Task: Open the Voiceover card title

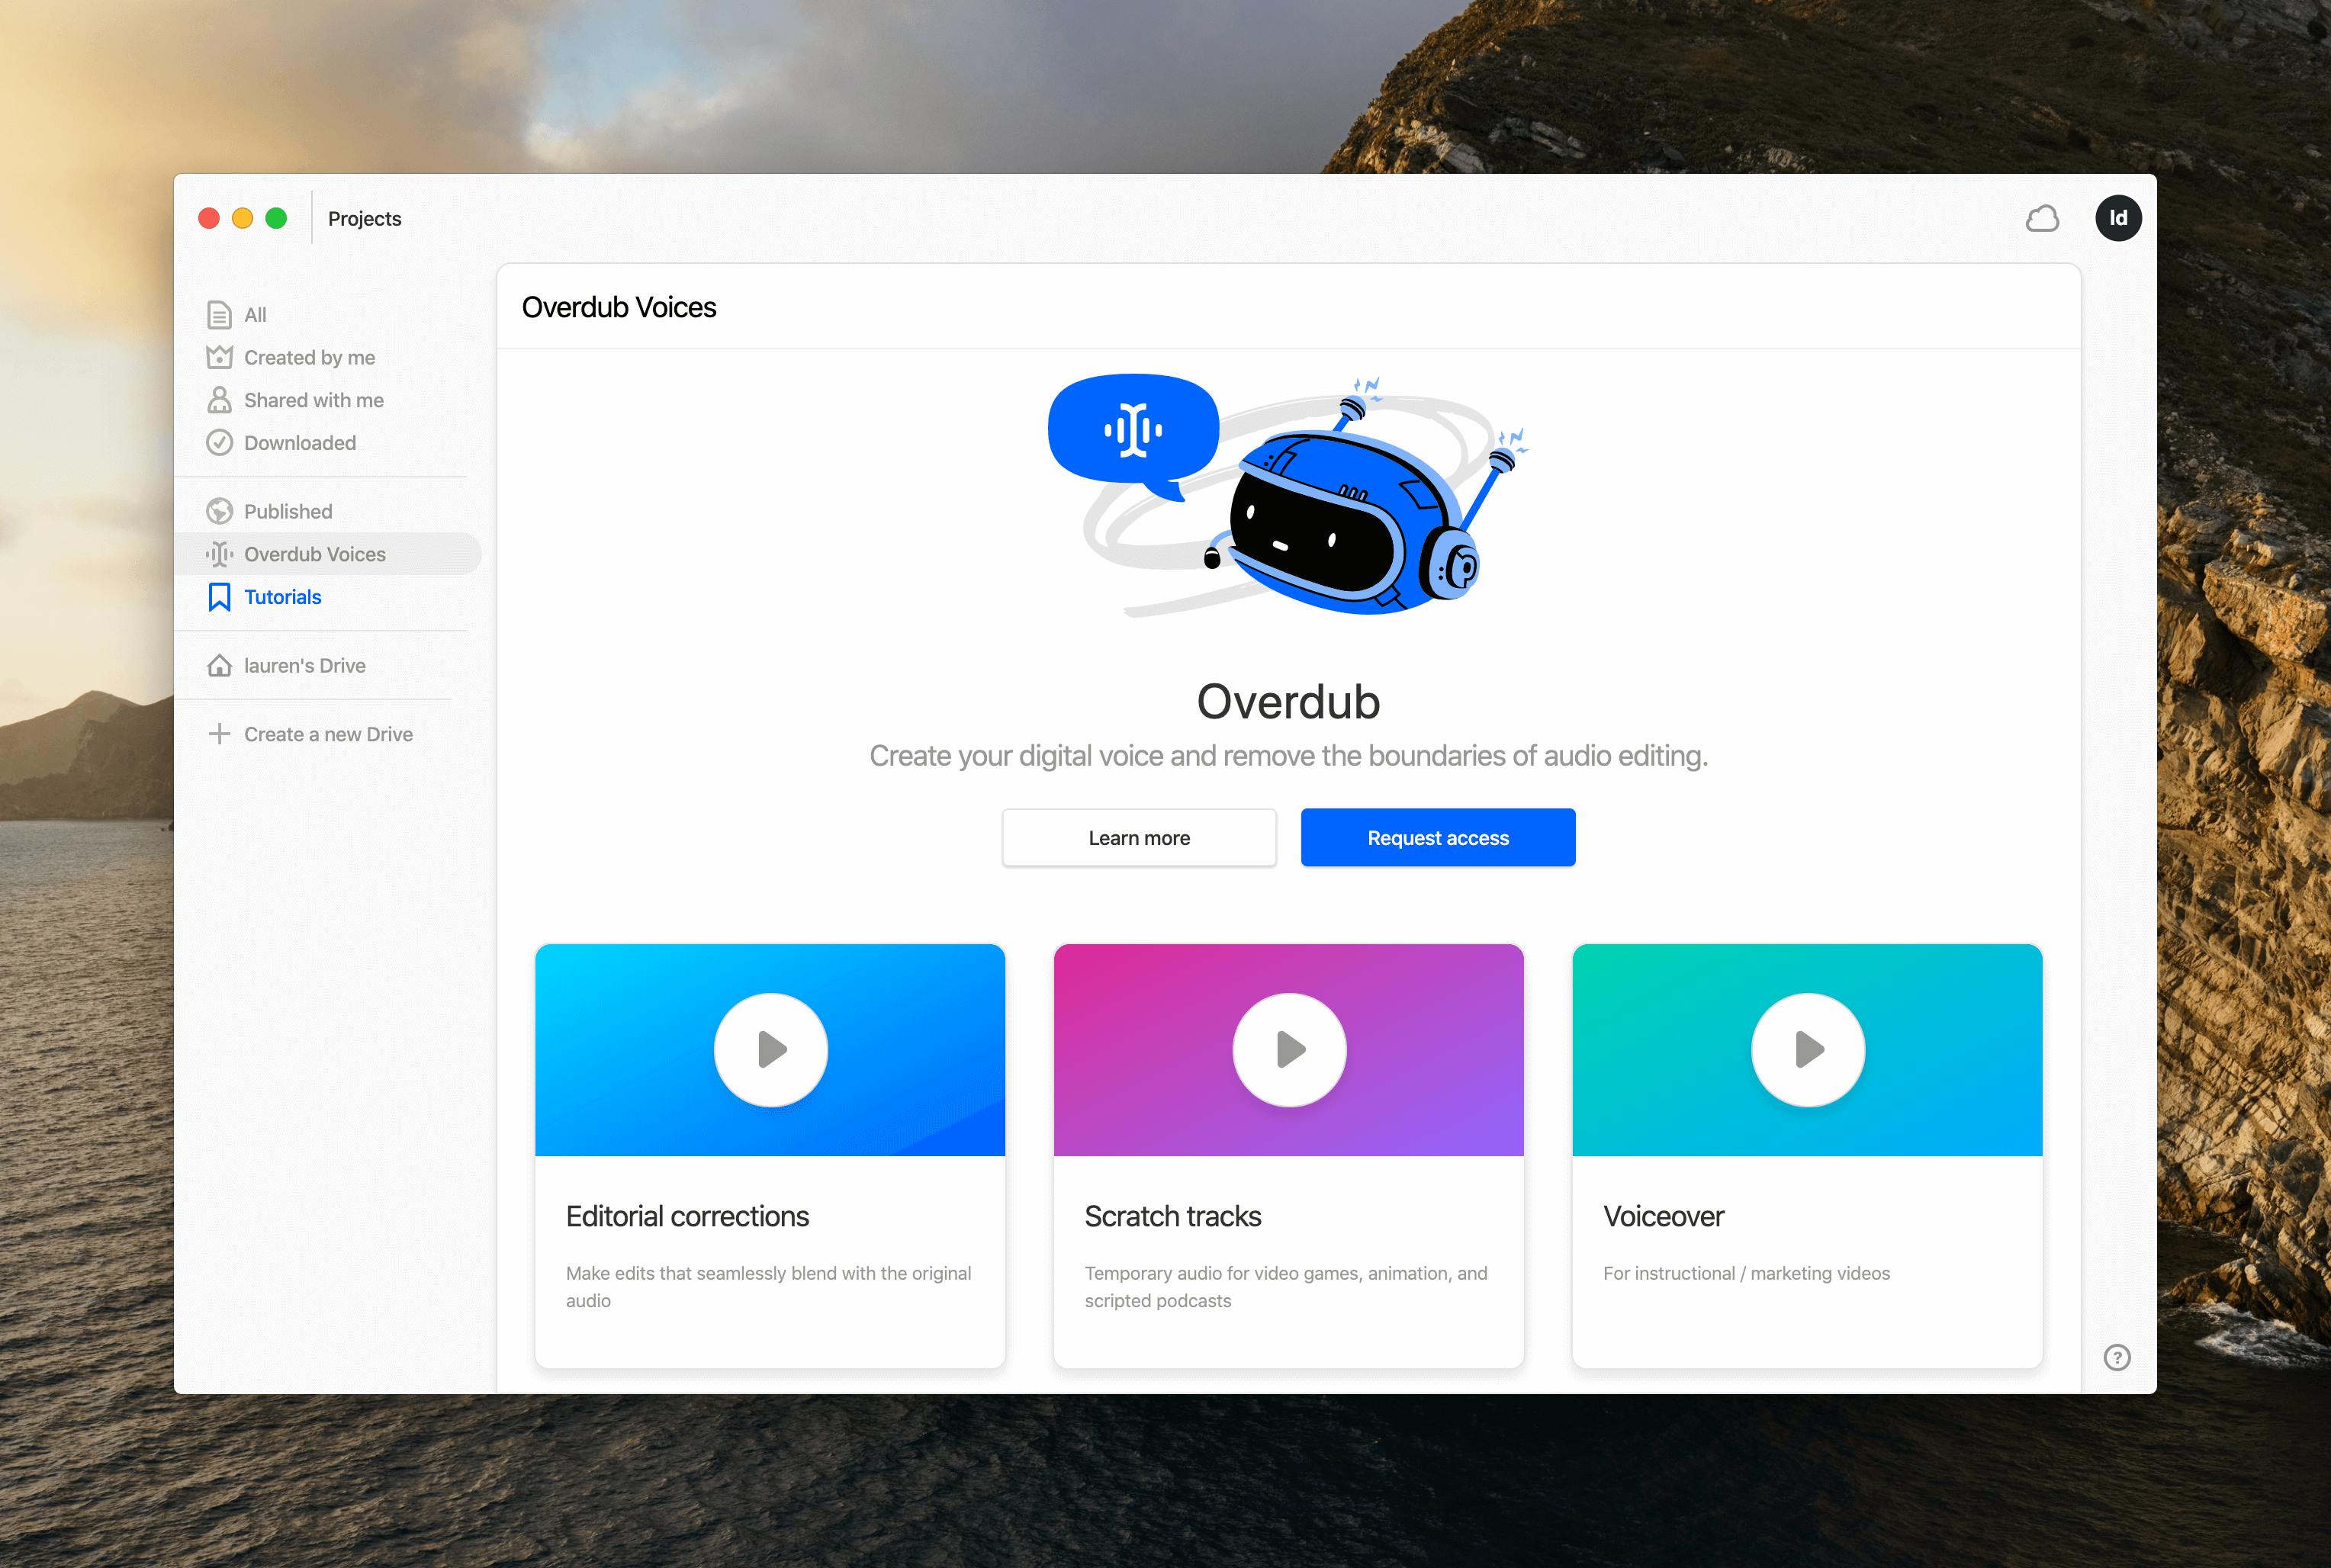Action: [x=1663, y=1216]
